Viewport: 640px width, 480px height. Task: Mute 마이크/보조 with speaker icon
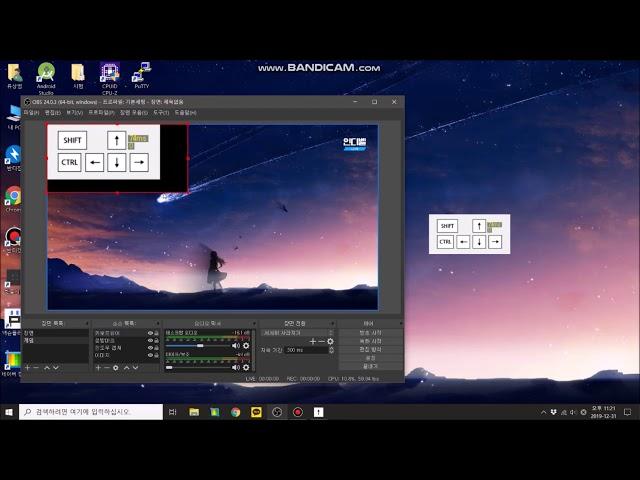[x=236, y=367]
